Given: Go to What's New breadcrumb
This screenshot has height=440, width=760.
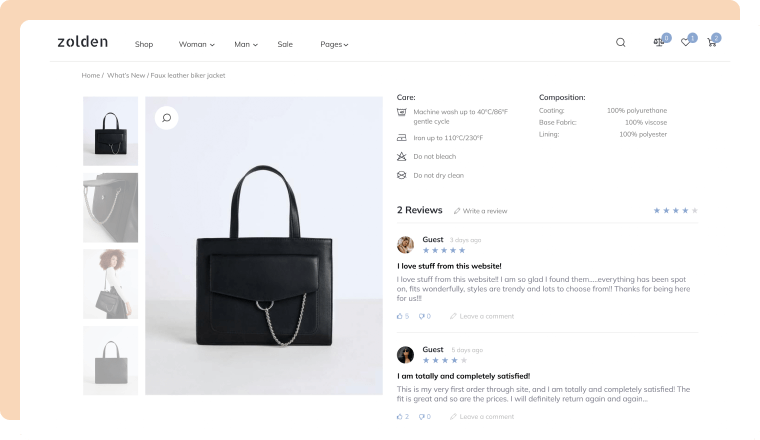Looking at the screenshot, I should coord(126,75).
